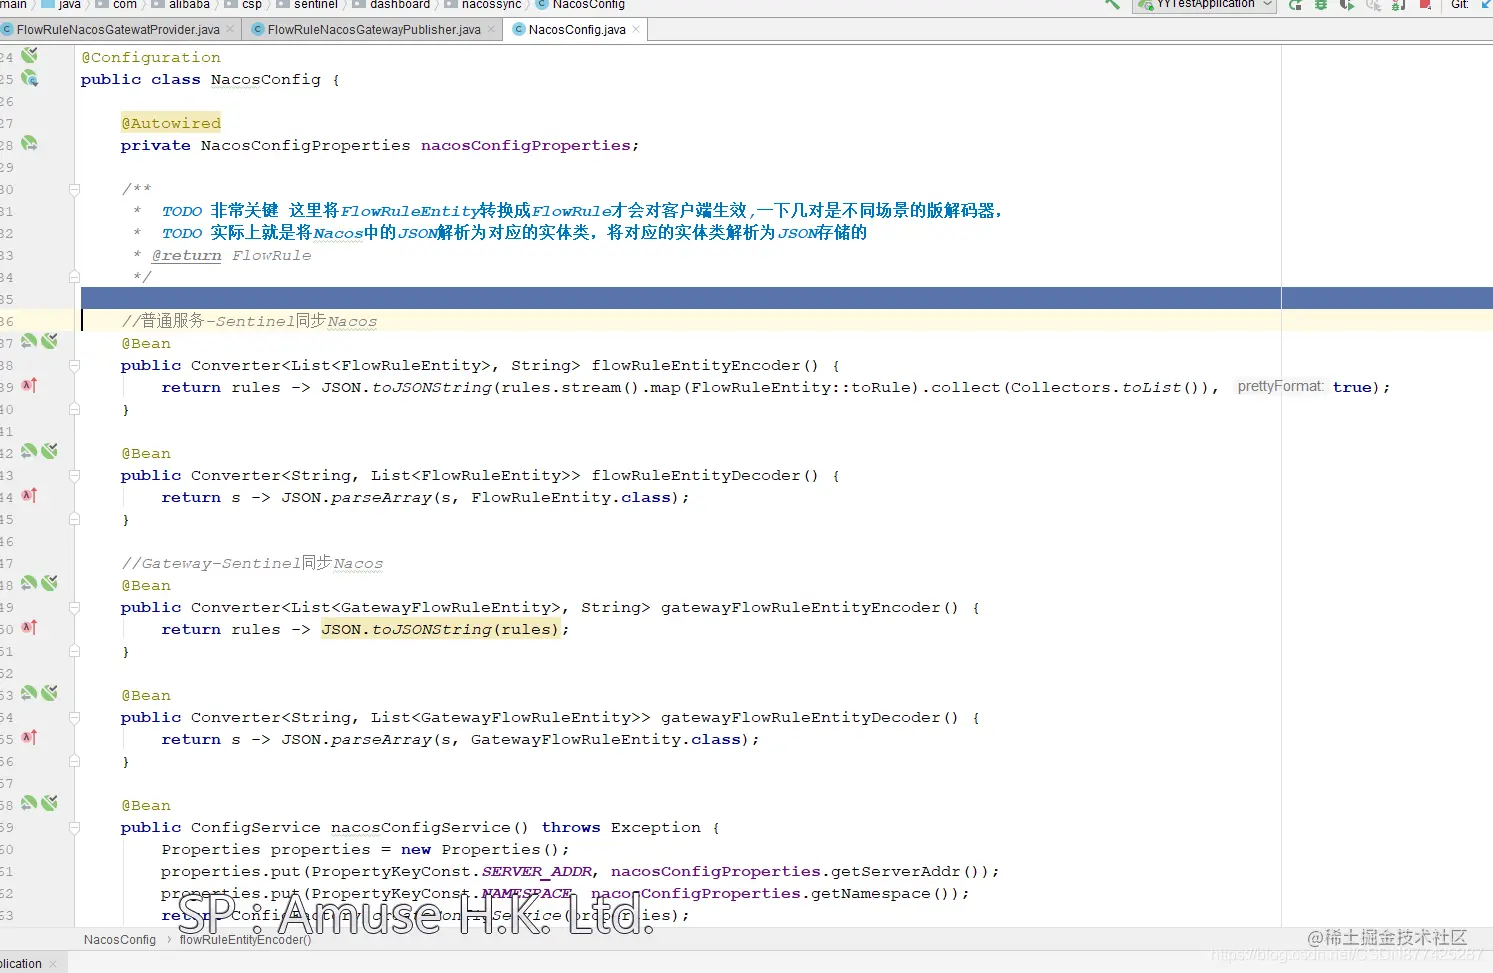Fold the gatewayFlowRuleEntityEncoder method body
This screenshot has height=973, width=1493.
[x=74, y=607]
